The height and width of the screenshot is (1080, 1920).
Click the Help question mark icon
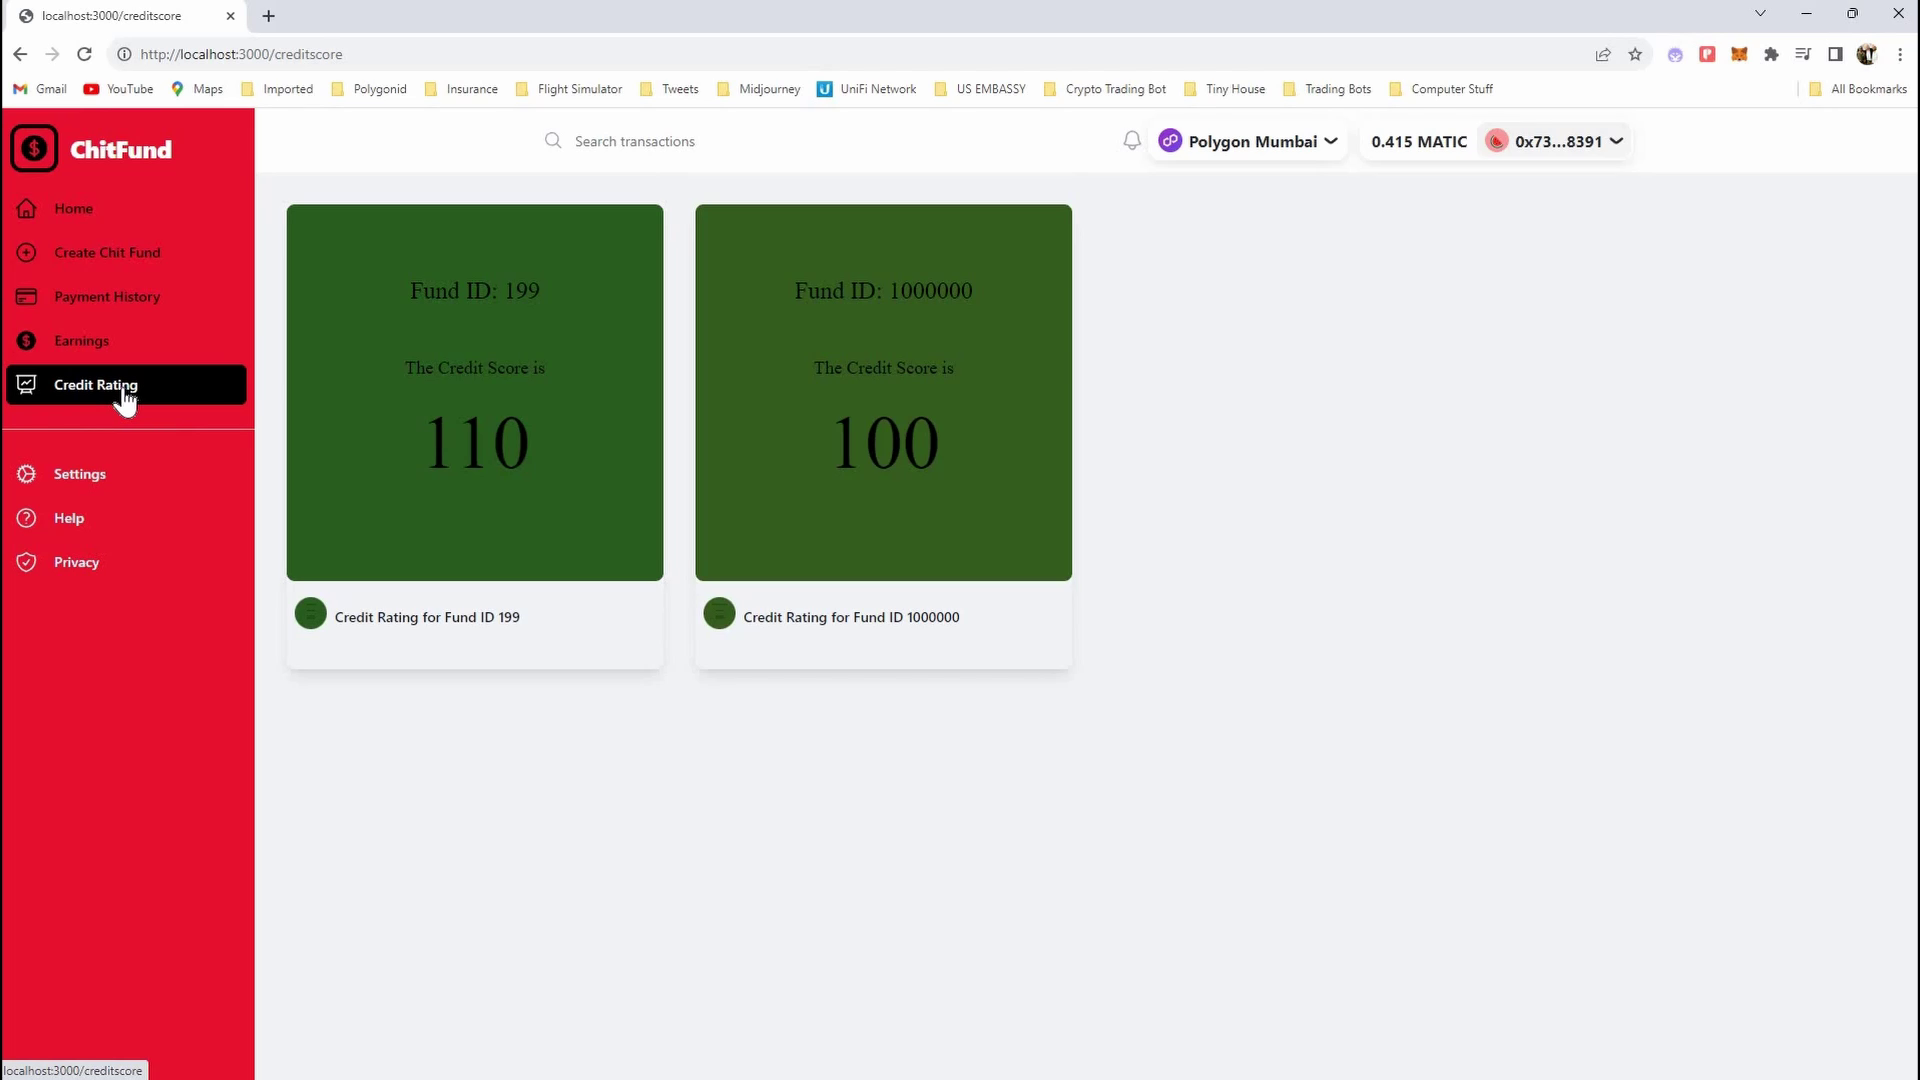point(27,518)
